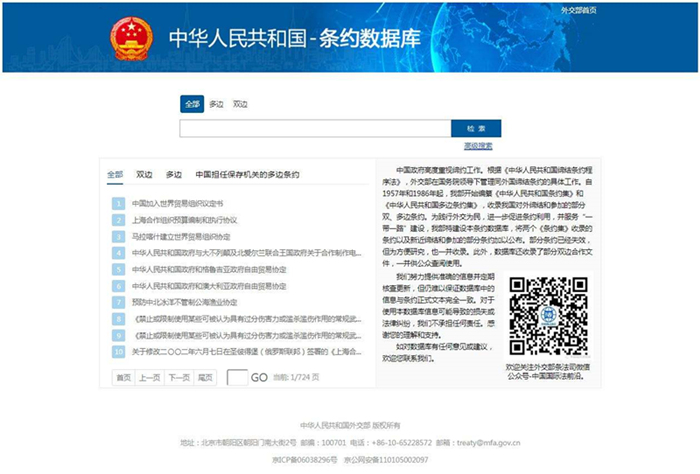The width and height of the screenshot is (700, 474).
Task: Open 格鲁吉亚政府自由贸易协定 treaty
Action: (x=209, y=270)
